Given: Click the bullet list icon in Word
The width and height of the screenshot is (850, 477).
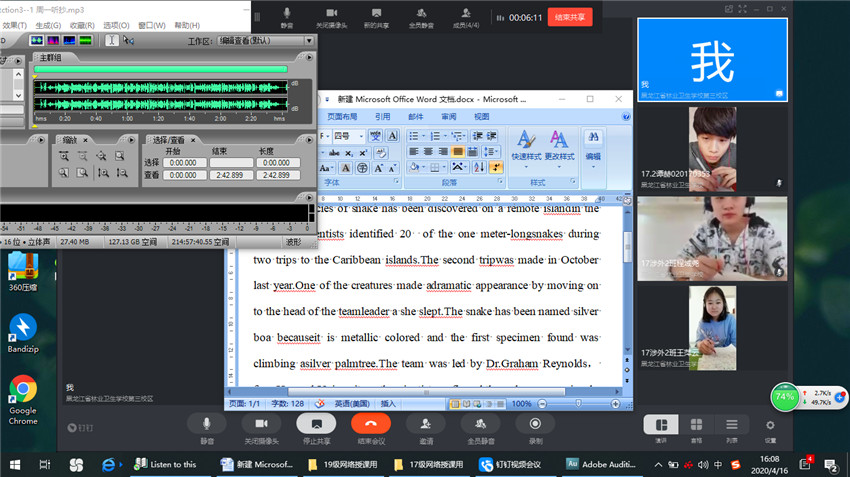Looking at the screenshot, I should point(415,136).
